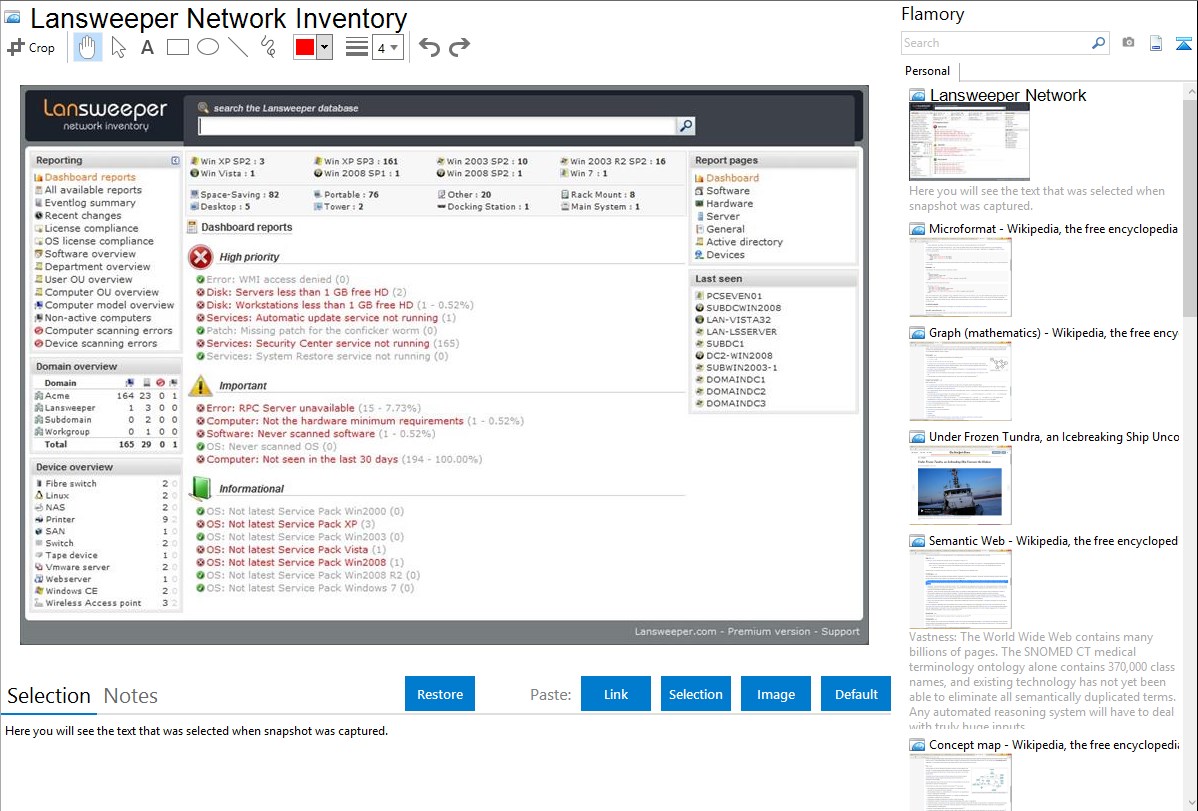
Task: Click the document page icon near search
Action: coord(1156,43)
